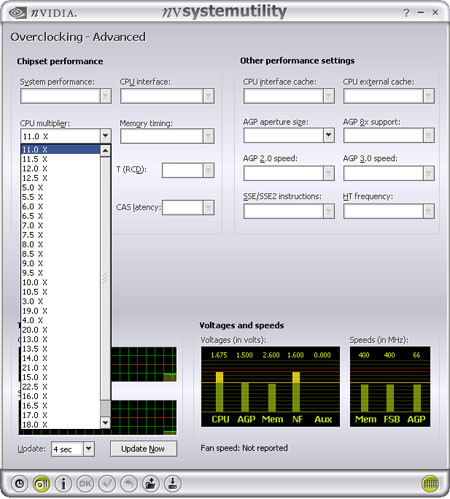450x499 pixels.
Task: Pick 22.5 X in the multiplier list
Action: tap(60, 387)
